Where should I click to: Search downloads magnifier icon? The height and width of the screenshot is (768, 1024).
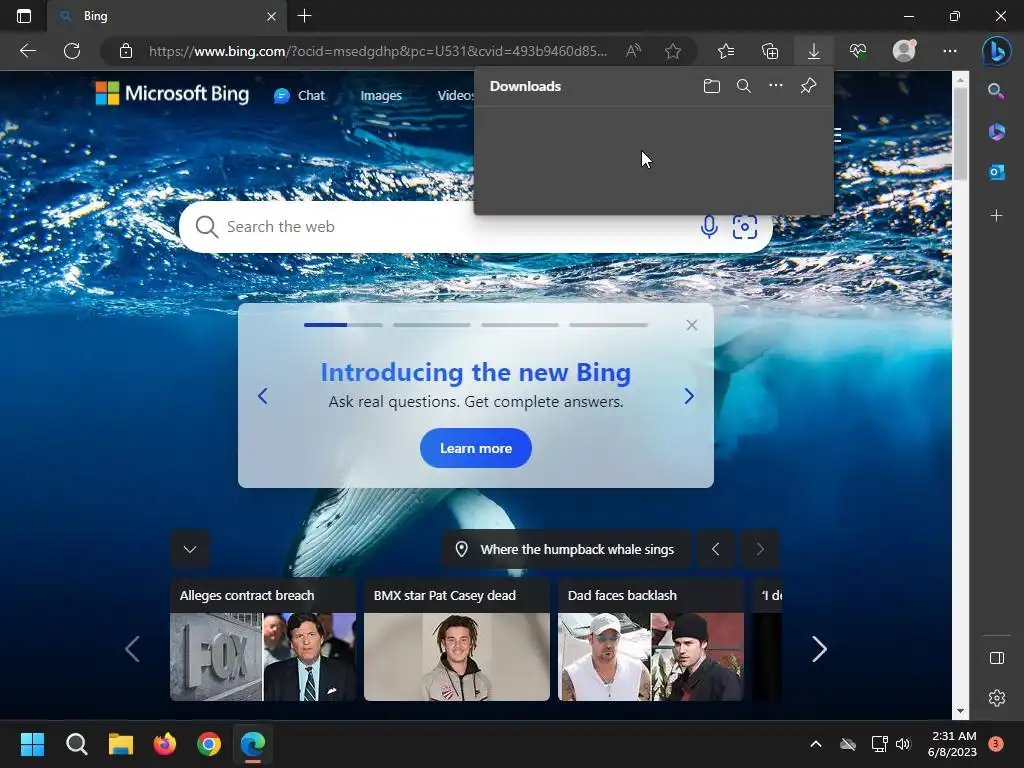[744, 86]
